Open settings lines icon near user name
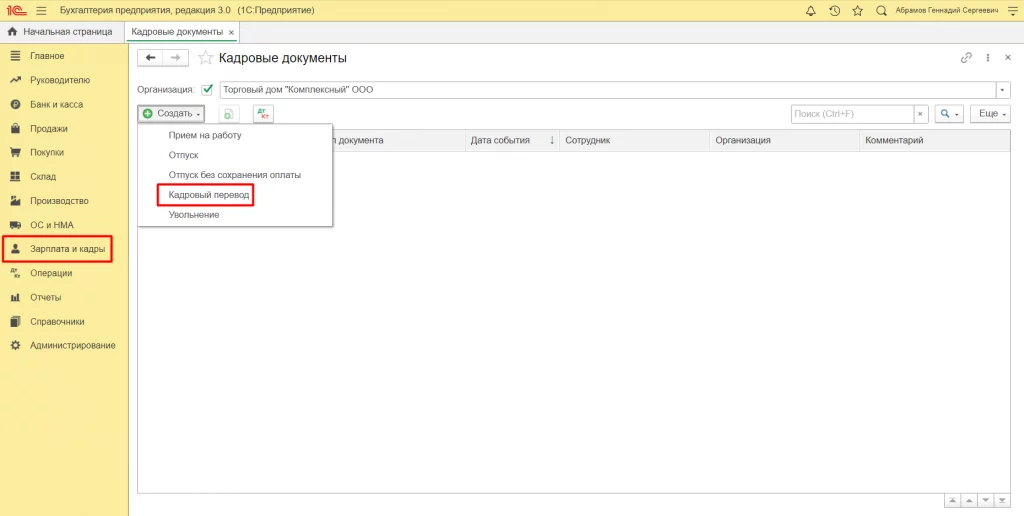The image size is (1024, 516). point(1012,10)
